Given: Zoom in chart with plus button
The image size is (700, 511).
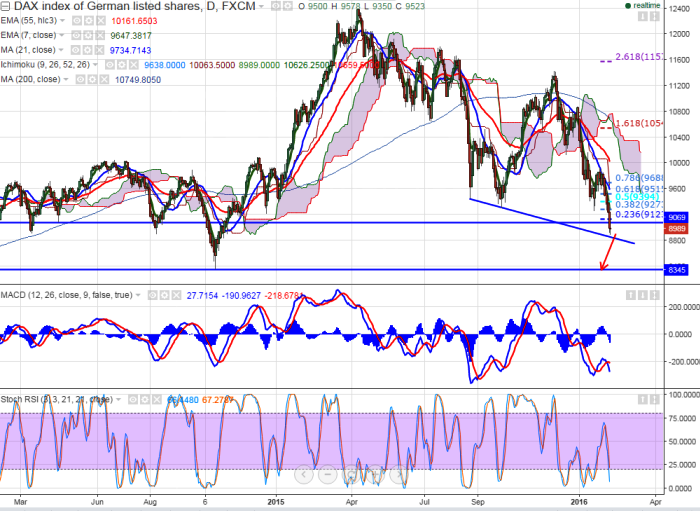Looking at the screenshot, I should 375,474.
